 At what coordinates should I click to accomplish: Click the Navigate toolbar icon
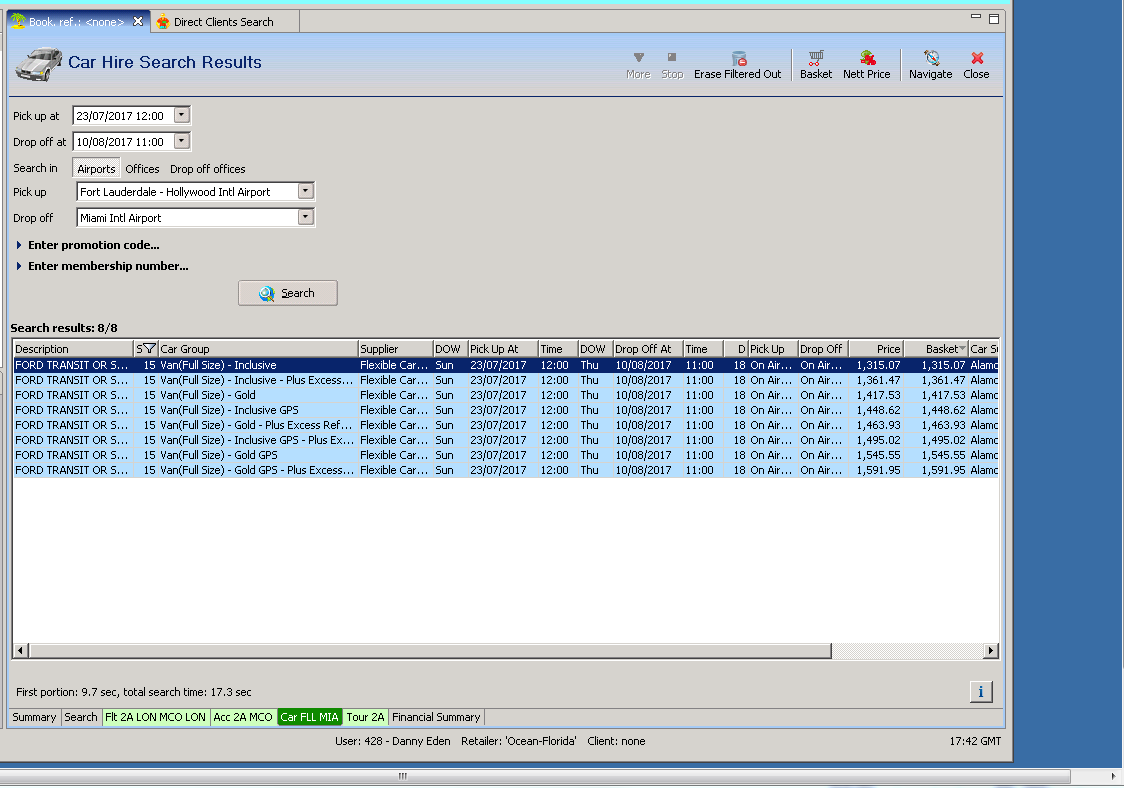tap(930, 59)
